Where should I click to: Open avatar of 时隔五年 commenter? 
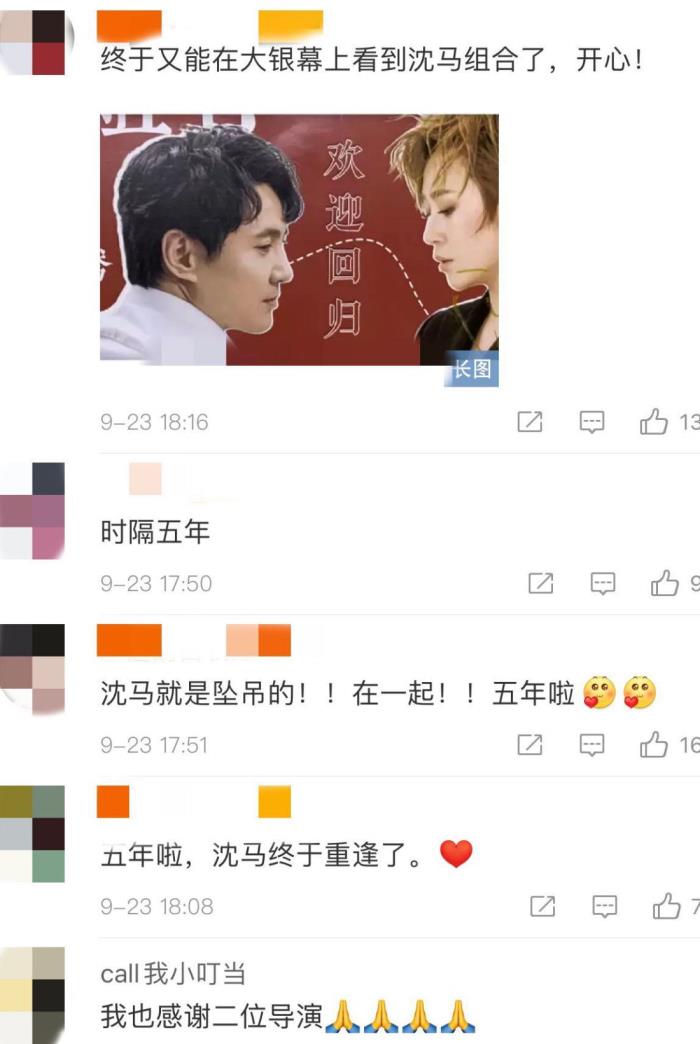(33, 511)
